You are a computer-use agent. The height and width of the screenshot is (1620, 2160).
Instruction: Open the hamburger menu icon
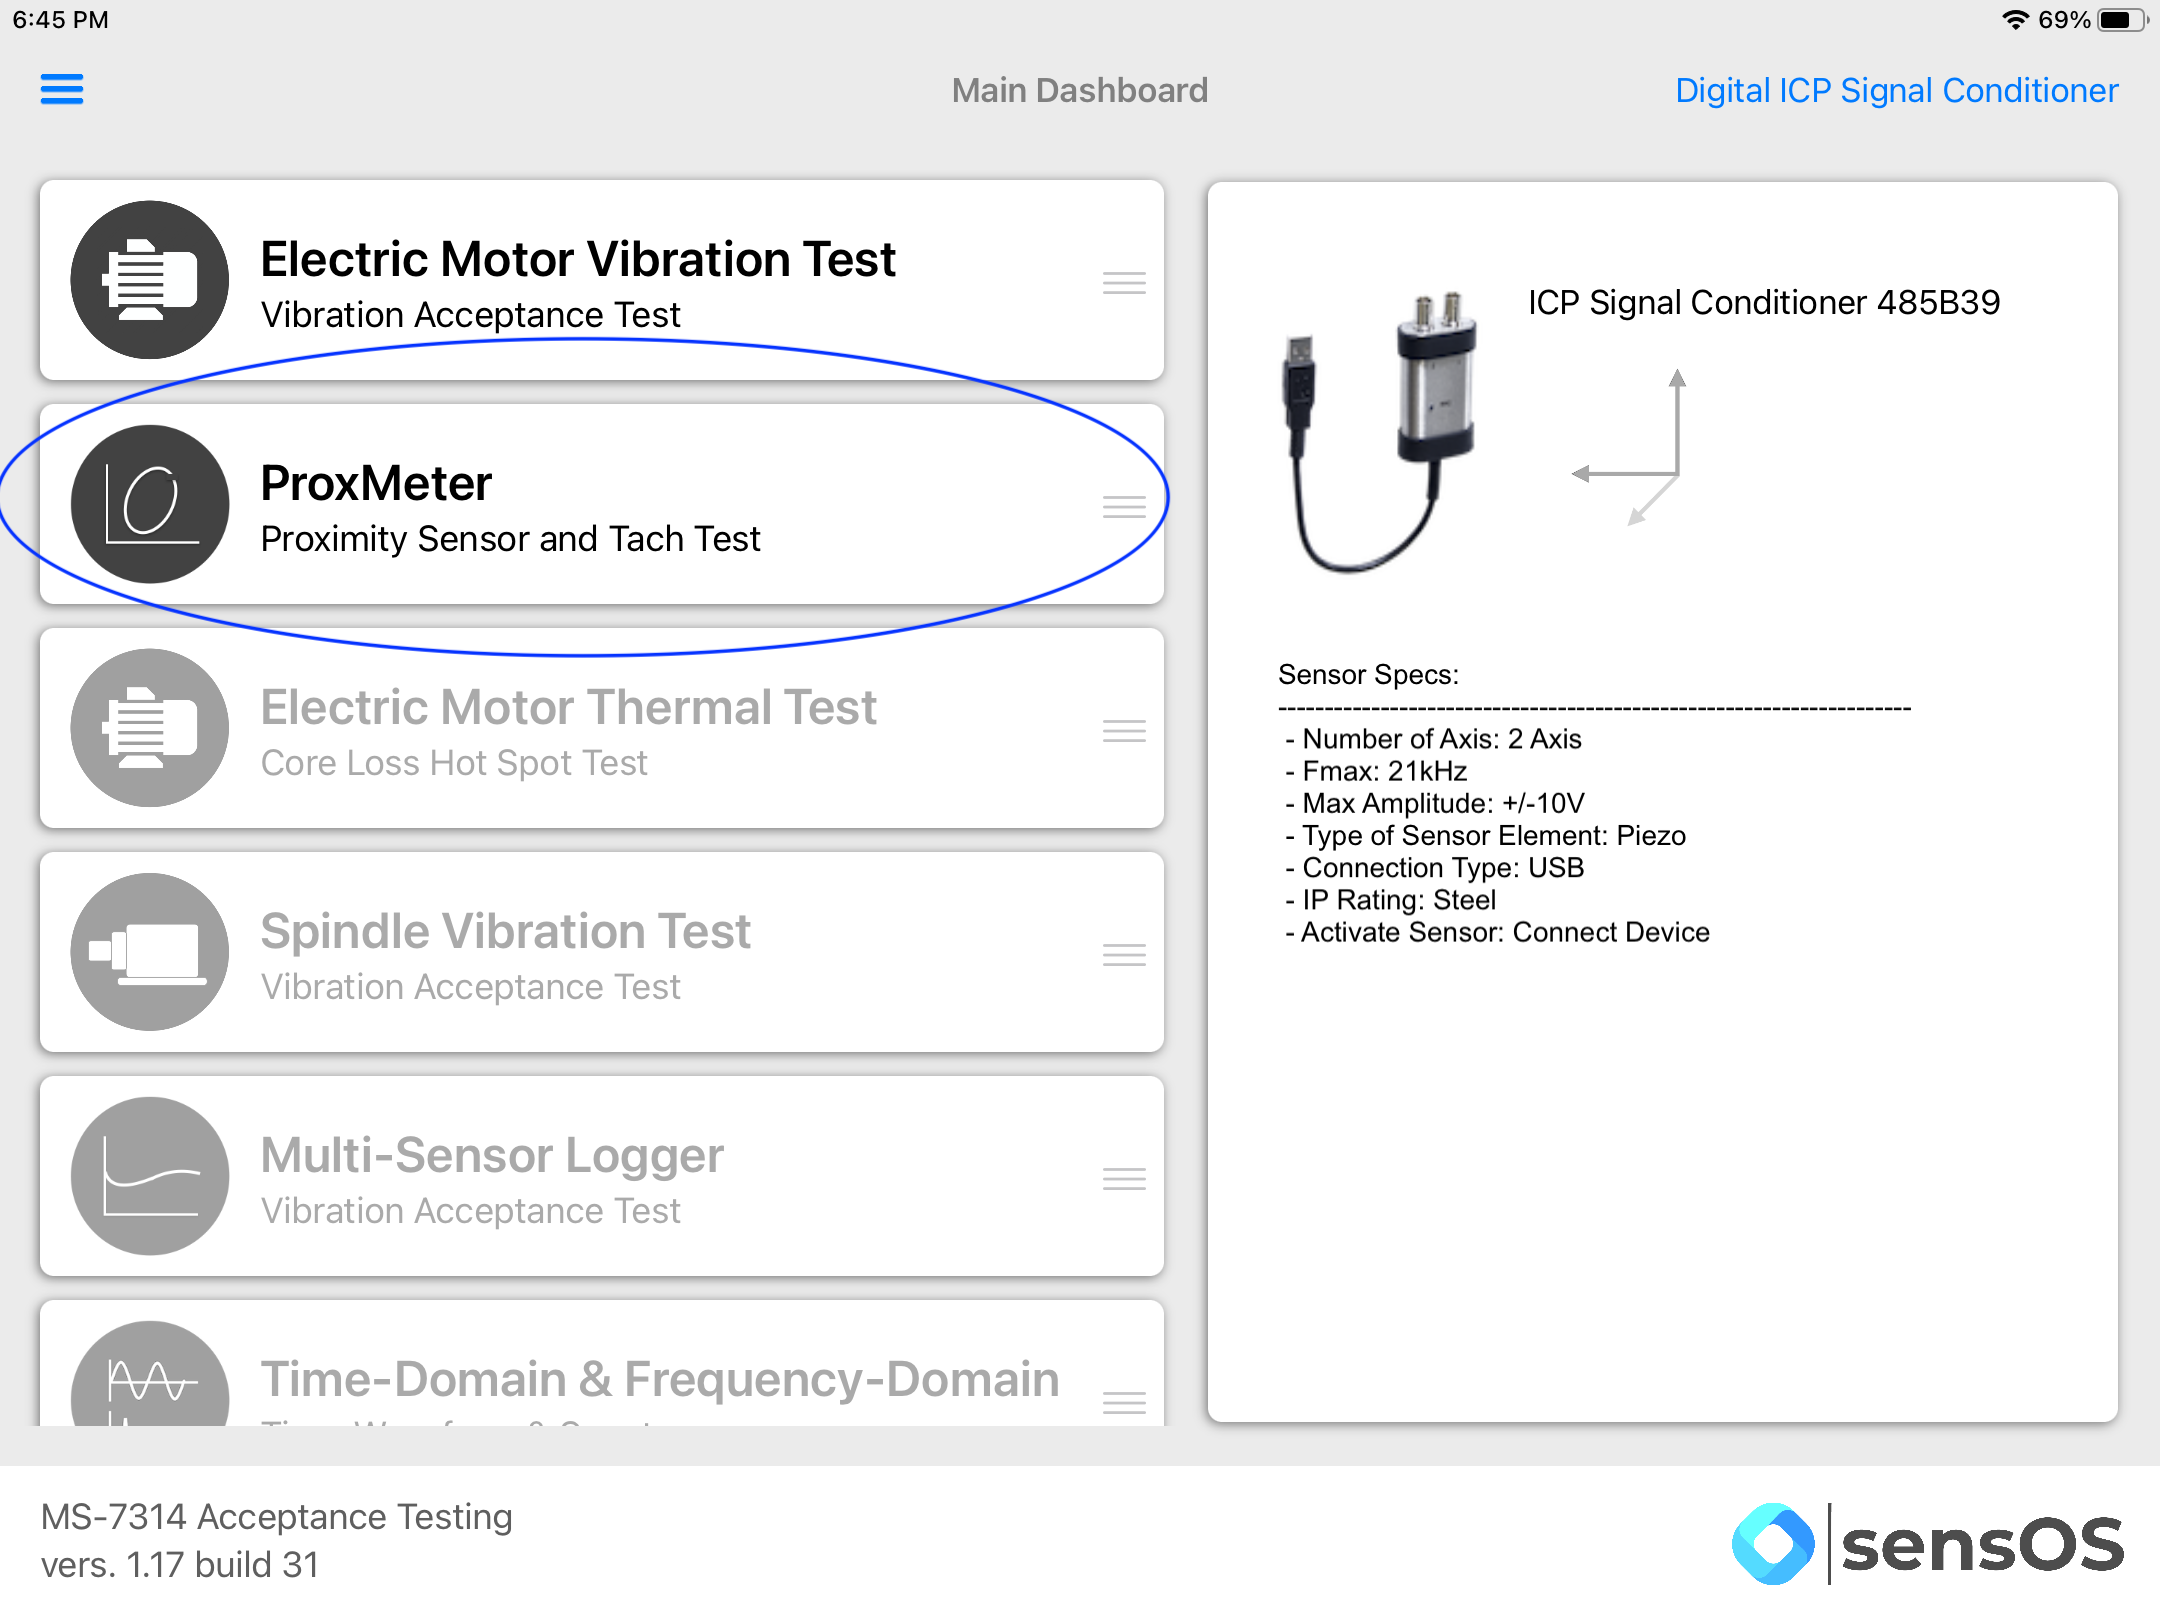pos(62,89)
